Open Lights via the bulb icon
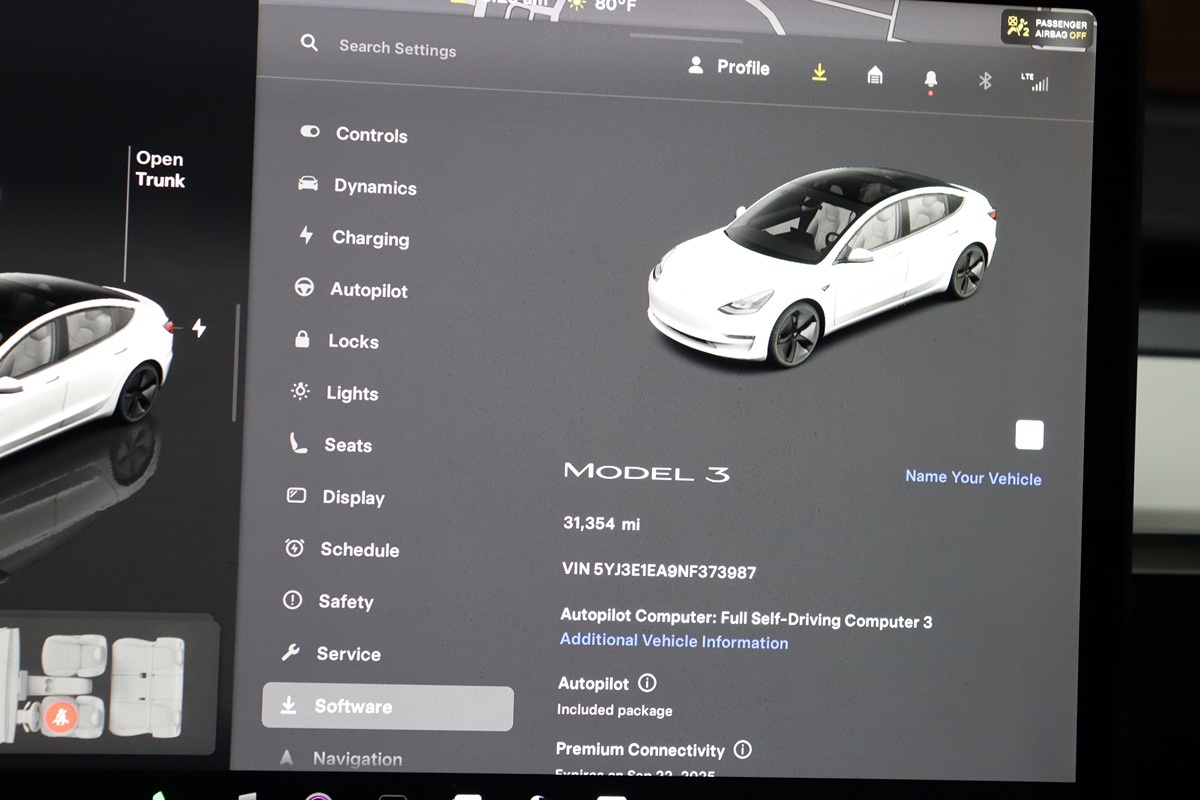 pos(300,391)
